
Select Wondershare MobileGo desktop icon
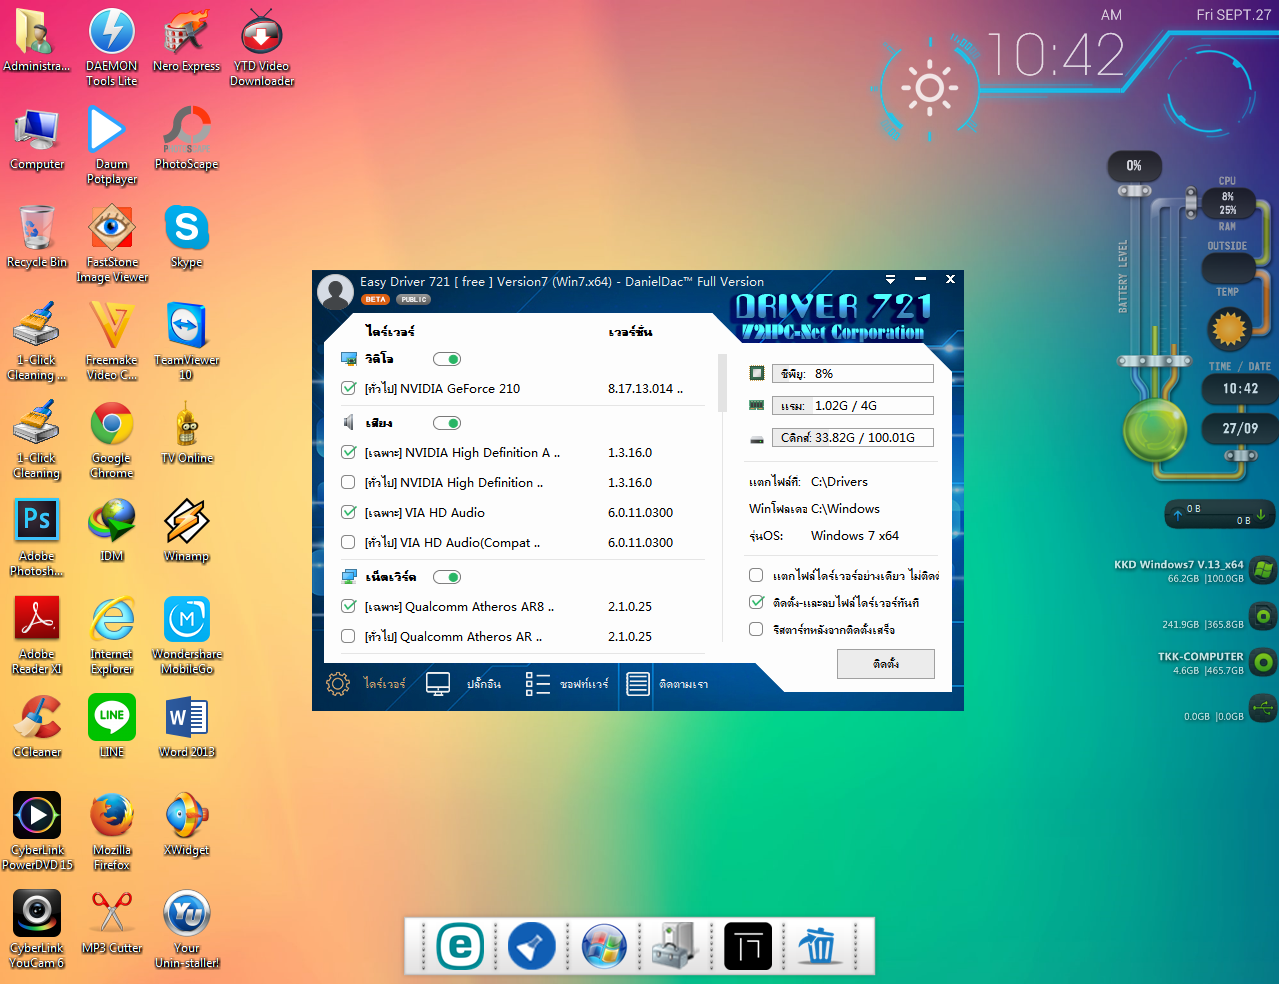click(186, 635)
